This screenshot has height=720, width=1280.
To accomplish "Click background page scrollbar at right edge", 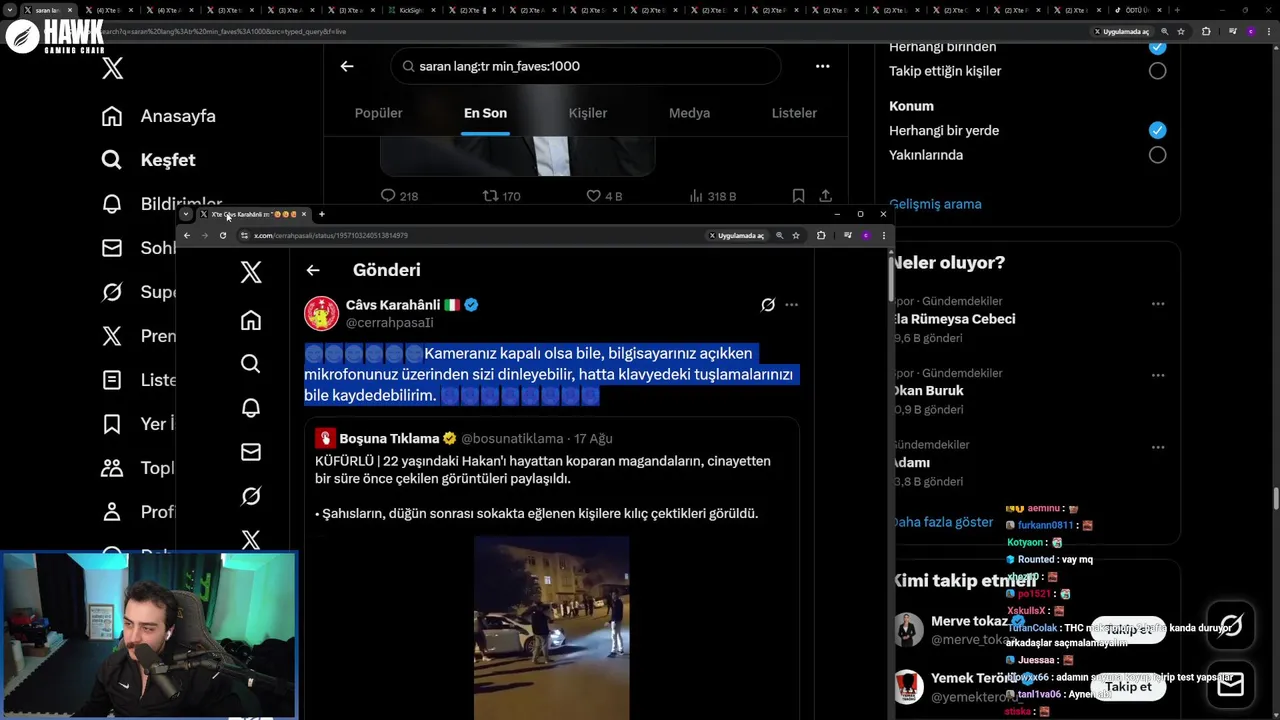I will pyautogui.click(x=1275, y=497).
